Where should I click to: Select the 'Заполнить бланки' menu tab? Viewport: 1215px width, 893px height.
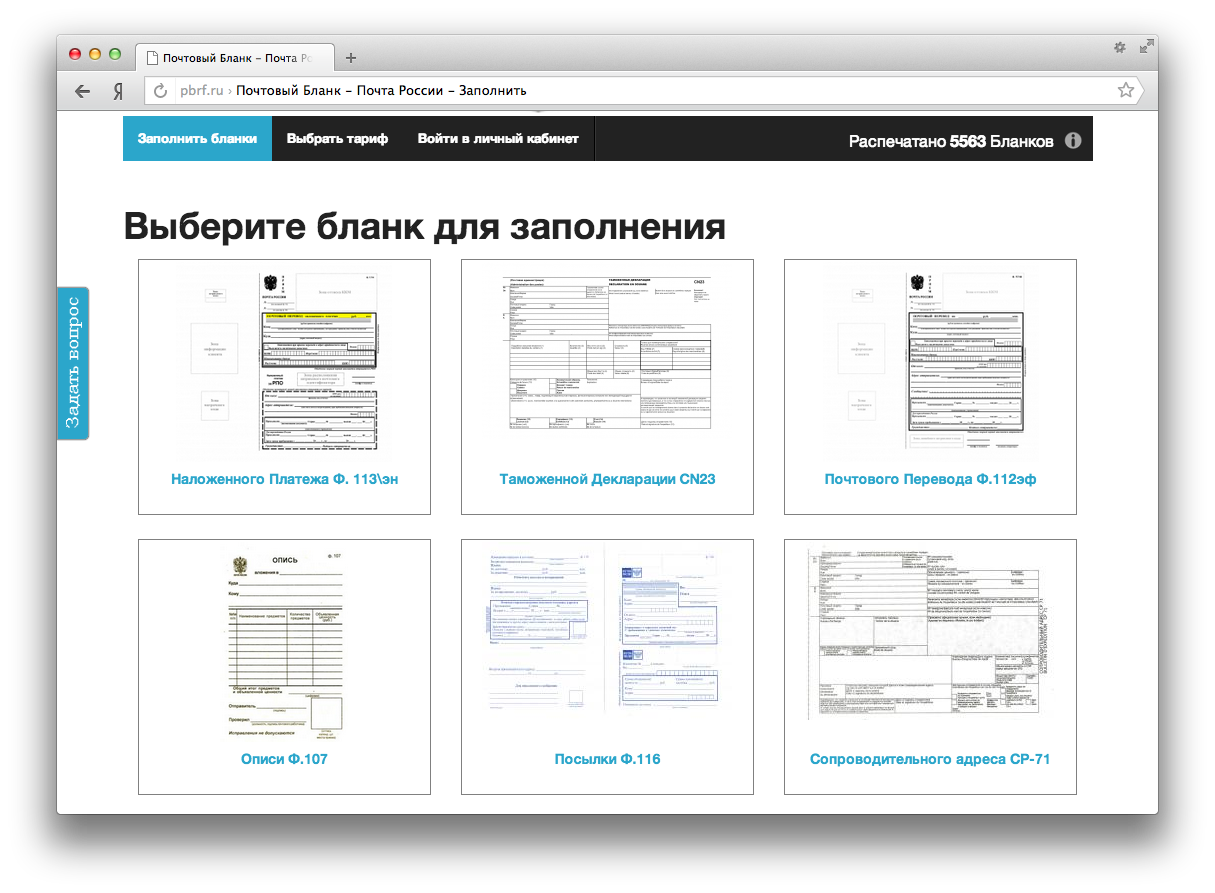[x=197, y=139]
